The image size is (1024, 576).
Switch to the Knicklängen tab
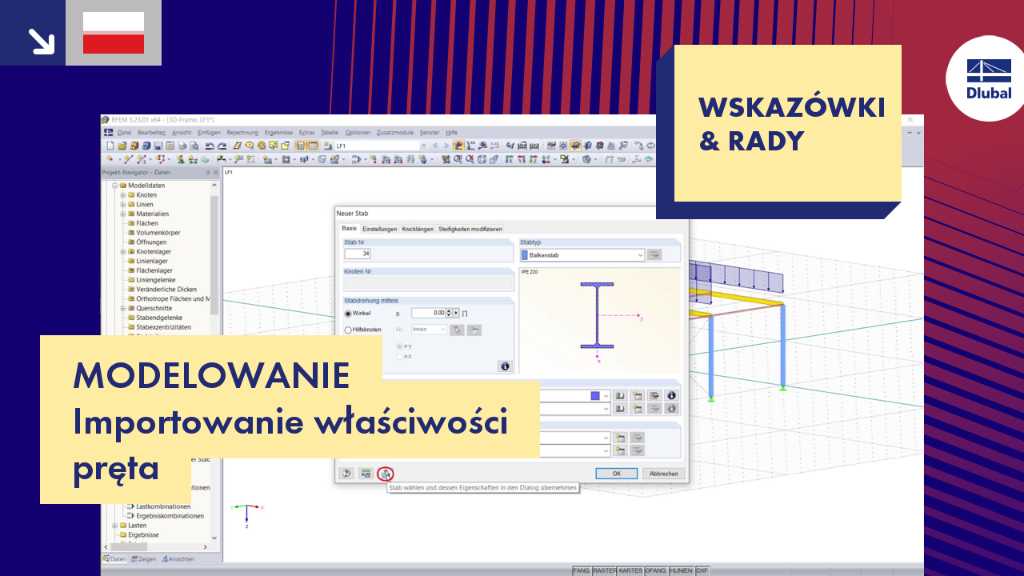coord(417,229)
